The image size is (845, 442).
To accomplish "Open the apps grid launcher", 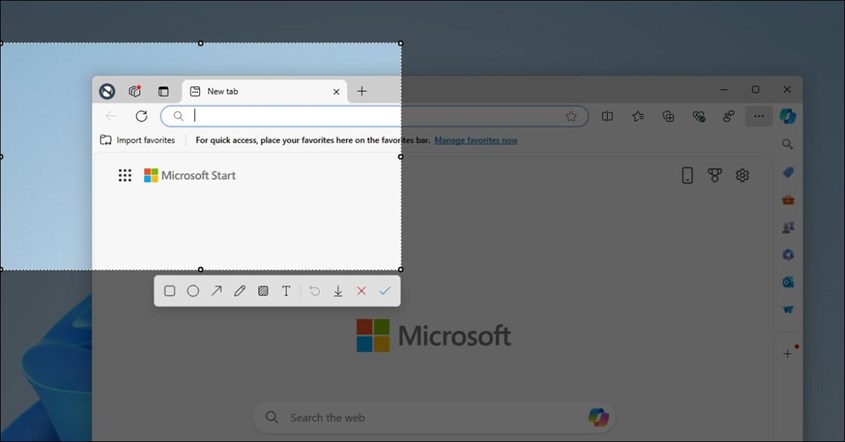I will tap(125, 175).
